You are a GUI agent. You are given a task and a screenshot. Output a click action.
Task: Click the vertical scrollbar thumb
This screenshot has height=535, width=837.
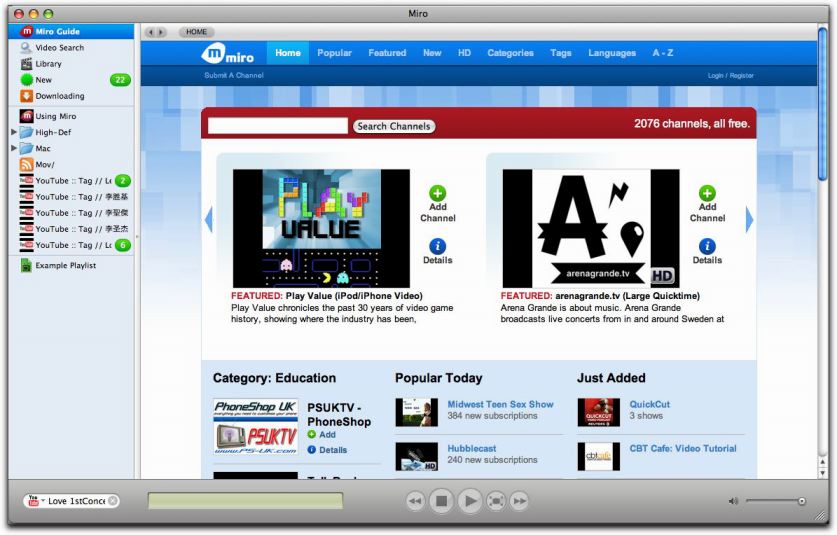point(823,104)
